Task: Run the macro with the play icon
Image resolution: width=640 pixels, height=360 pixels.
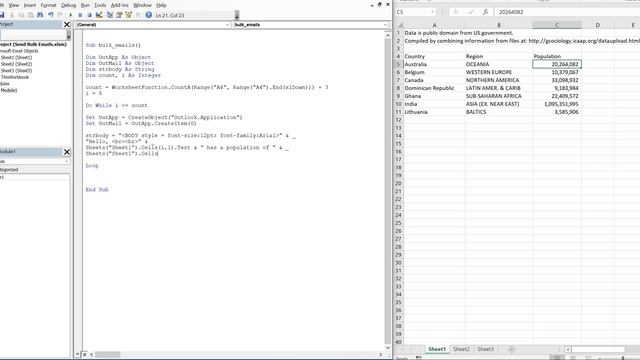Action: click(x=71, y=15)
